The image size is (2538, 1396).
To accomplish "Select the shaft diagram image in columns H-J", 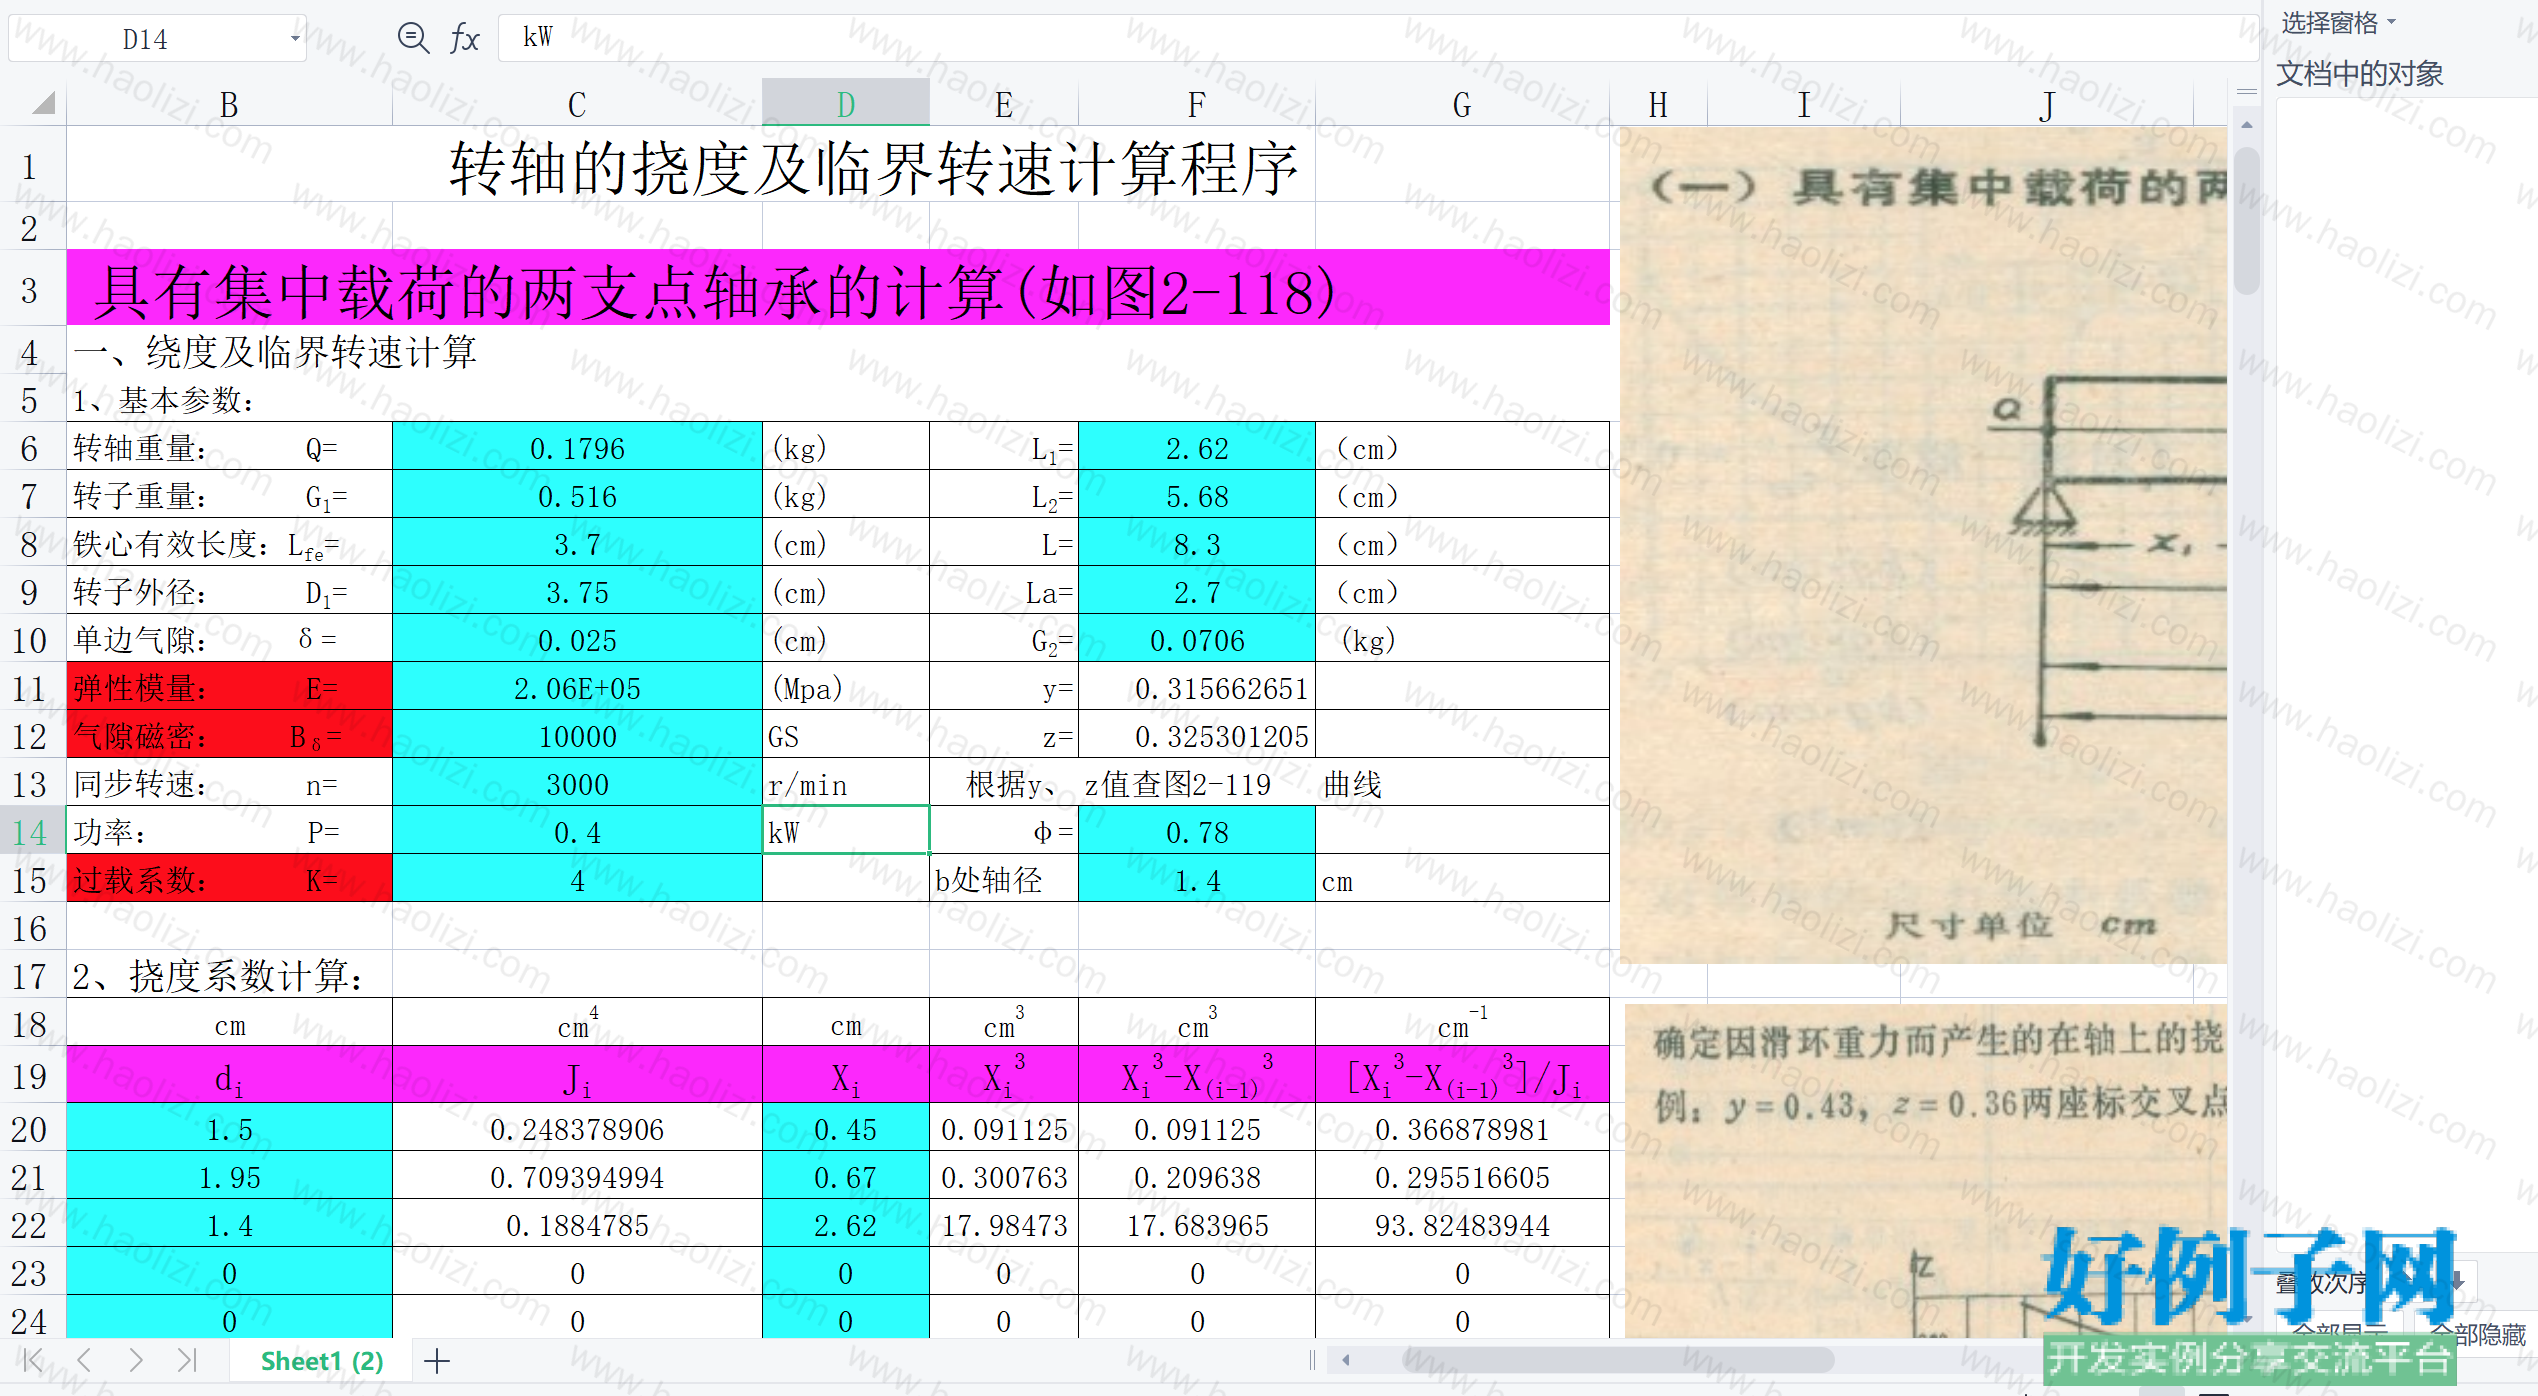I will point(1923,545).
